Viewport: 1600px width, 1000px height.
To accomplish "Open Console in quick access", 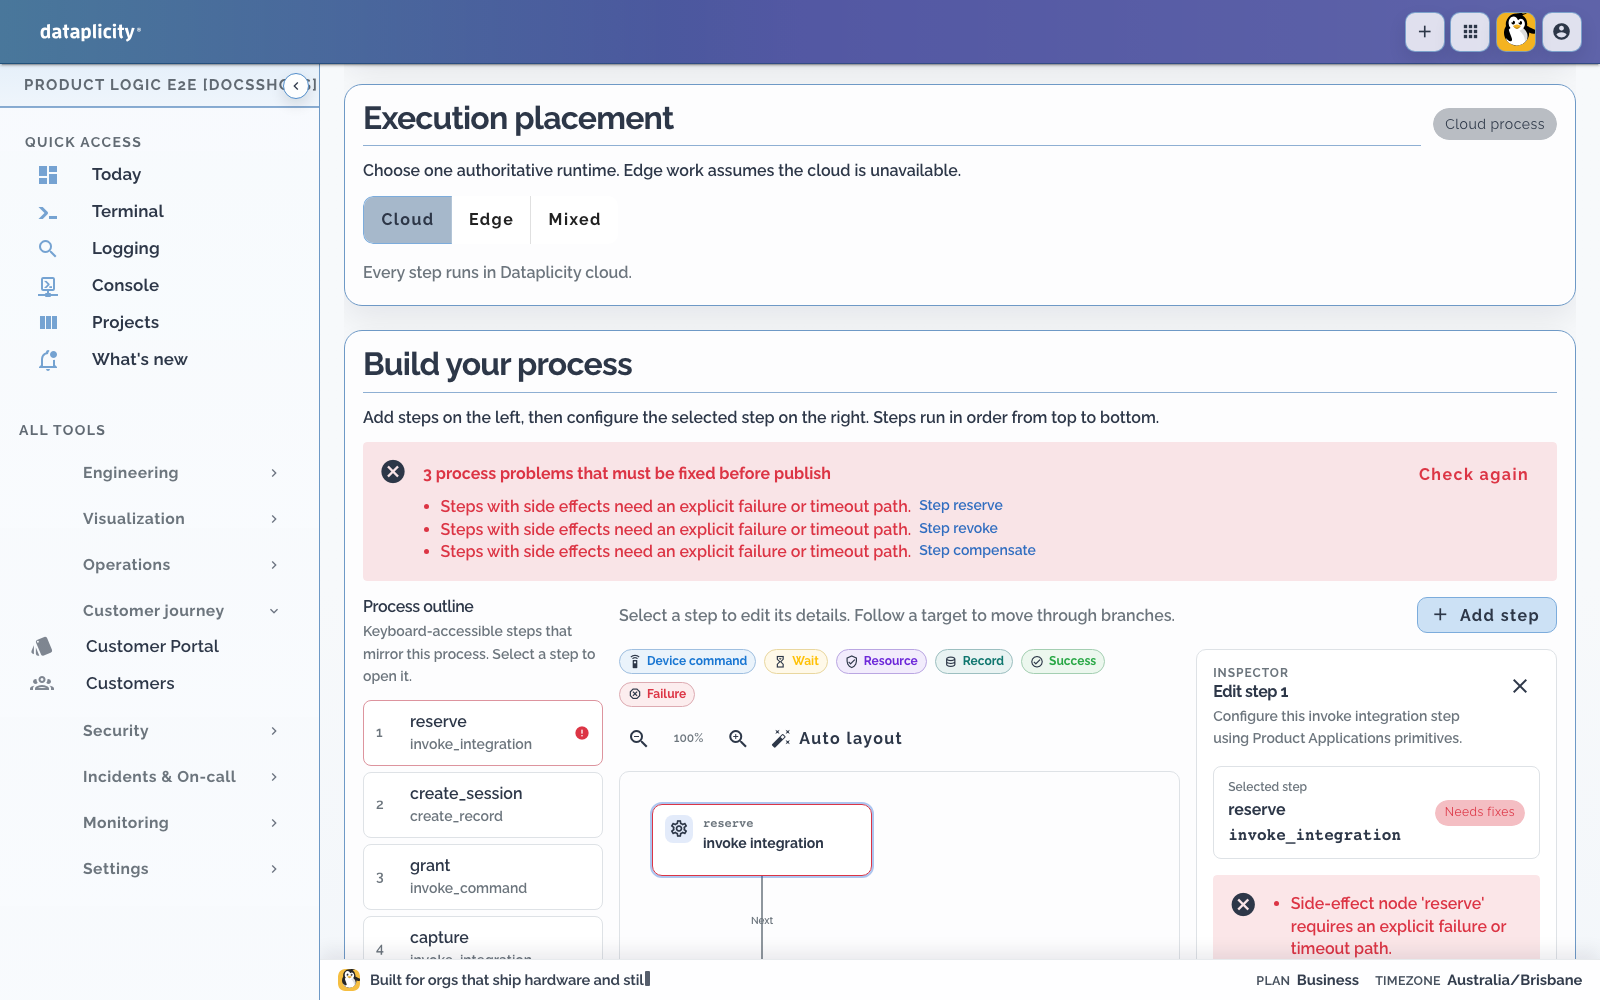I will (125, 286).
